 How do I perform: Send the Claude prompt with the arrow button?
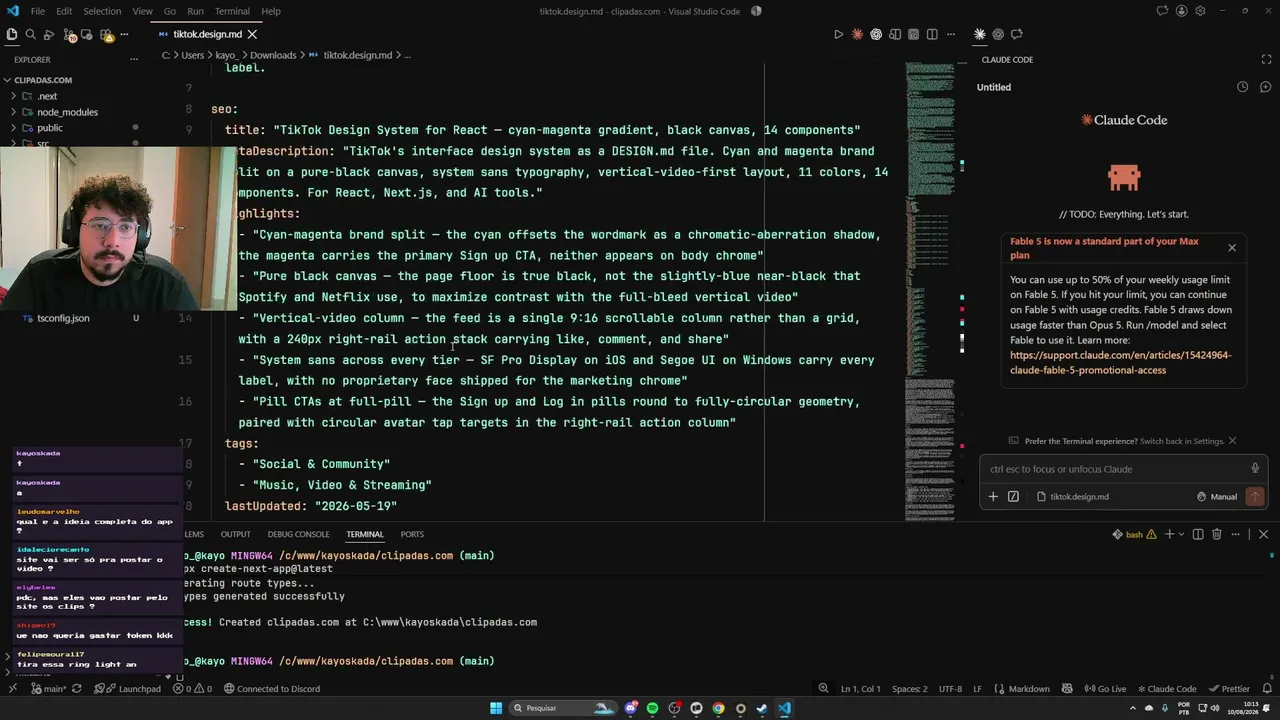1254,496
